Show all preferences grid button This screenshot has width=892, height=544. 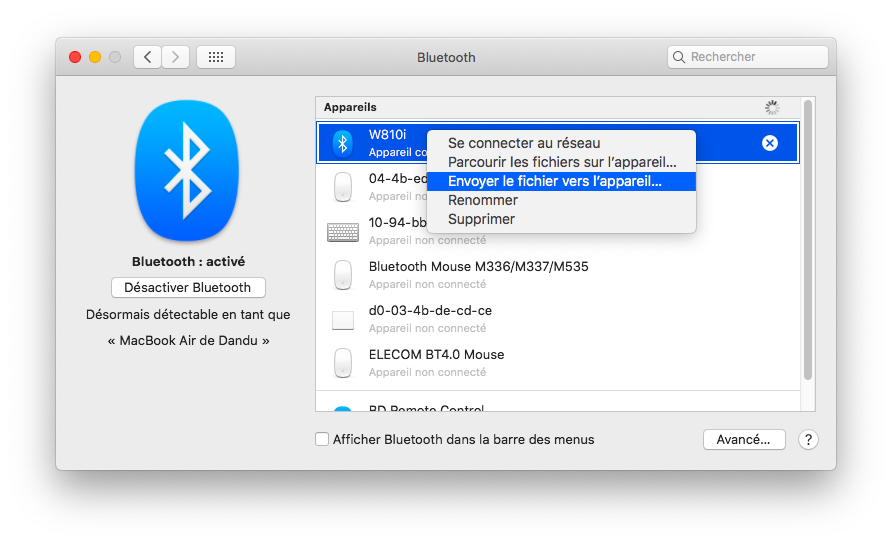click(216, 57)
